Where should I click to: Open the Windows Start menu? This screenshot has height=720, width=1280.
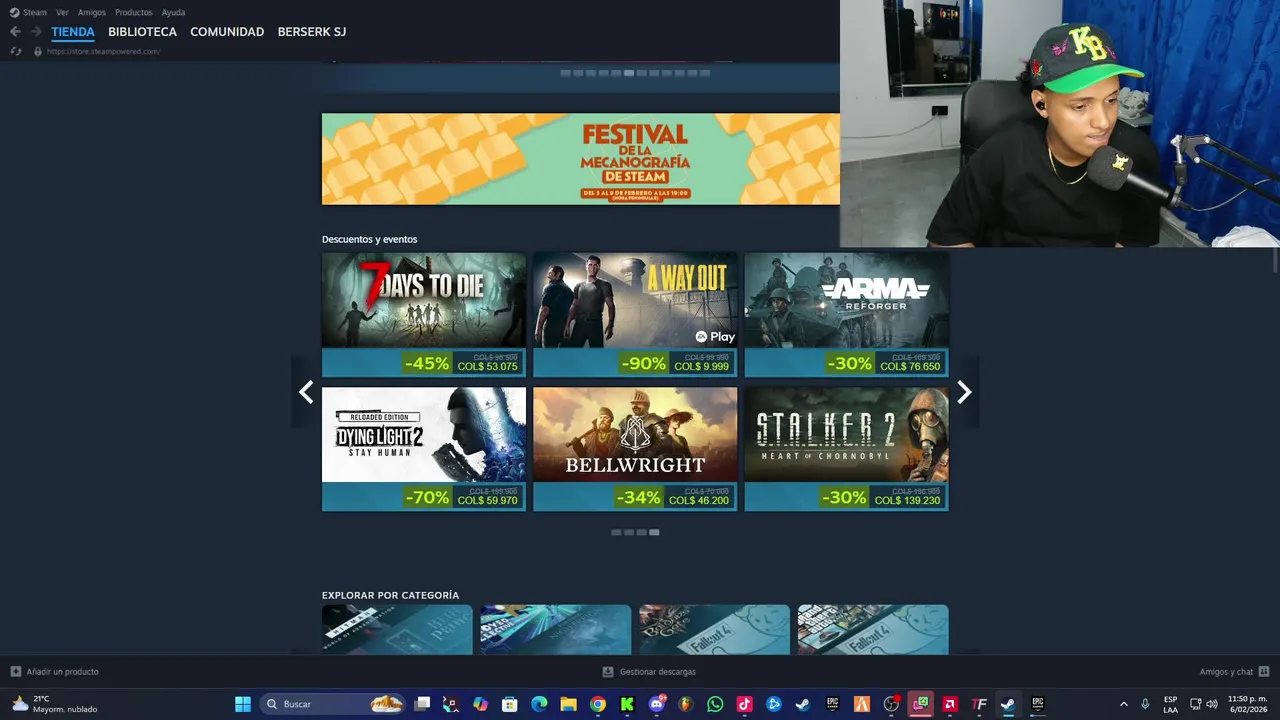243,704
